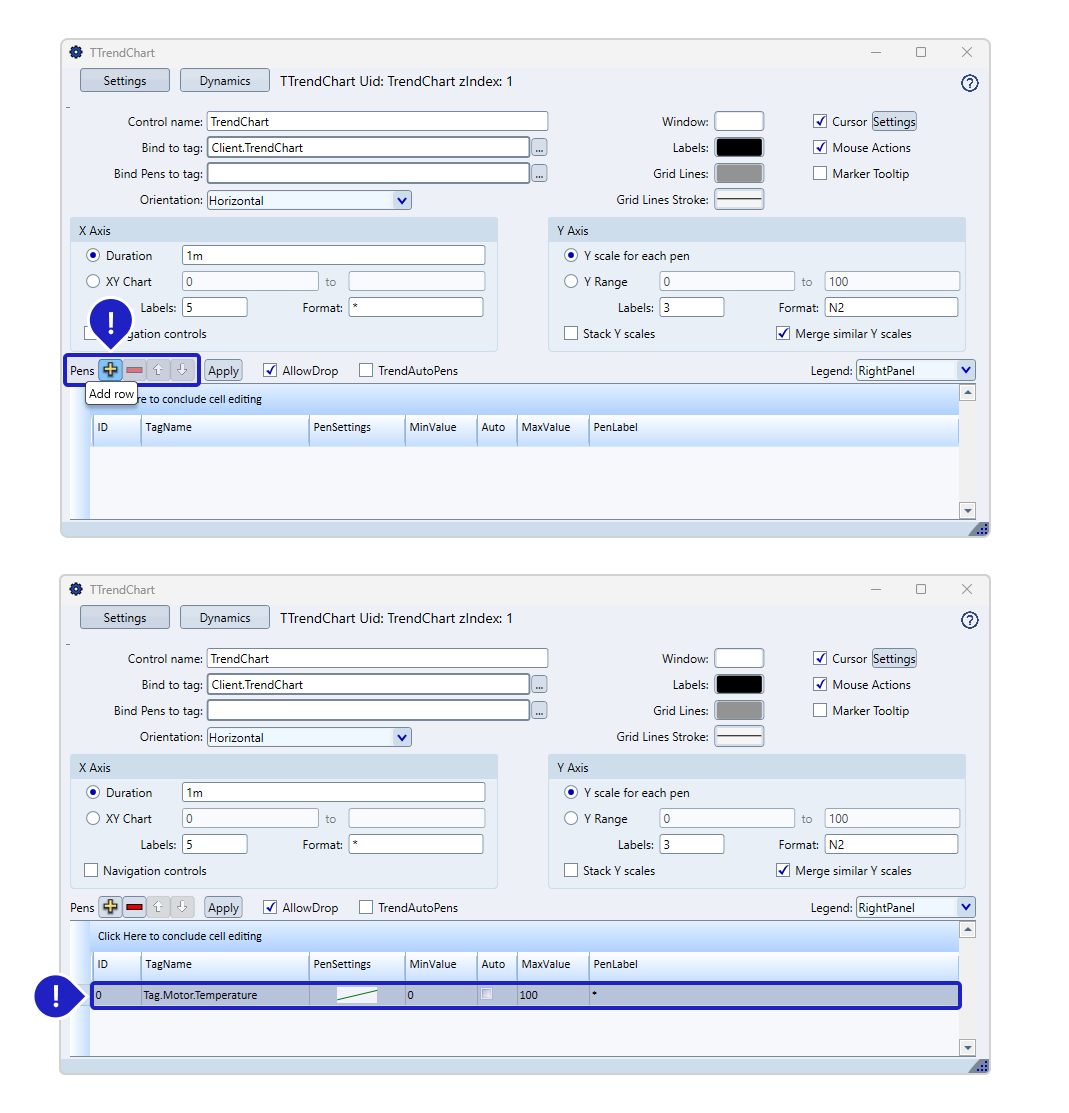Open the Orientation dropdown in the upper window
Image resolution: width=1069 pixels, height=1113 pixels.
(x=401, y=200)
